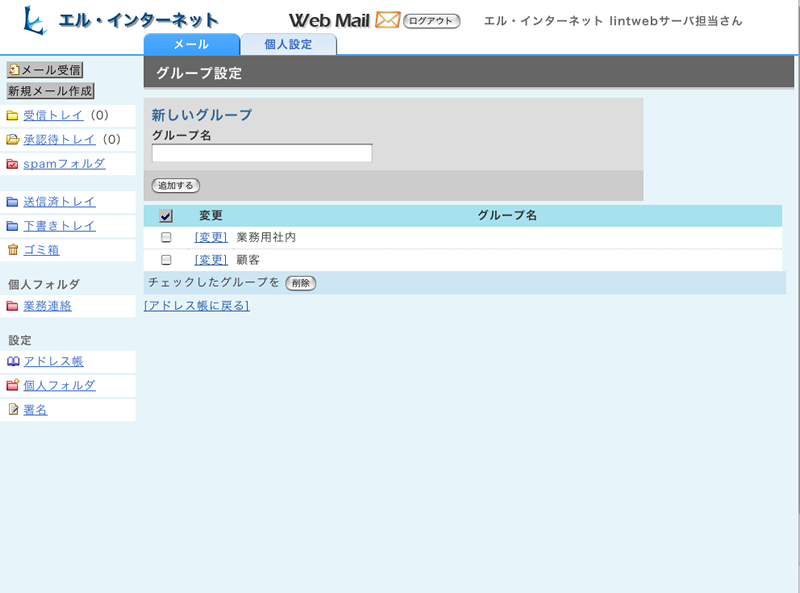
Task: Click the folder icon beside 下書きトレイ
Action: pos(12,226)
